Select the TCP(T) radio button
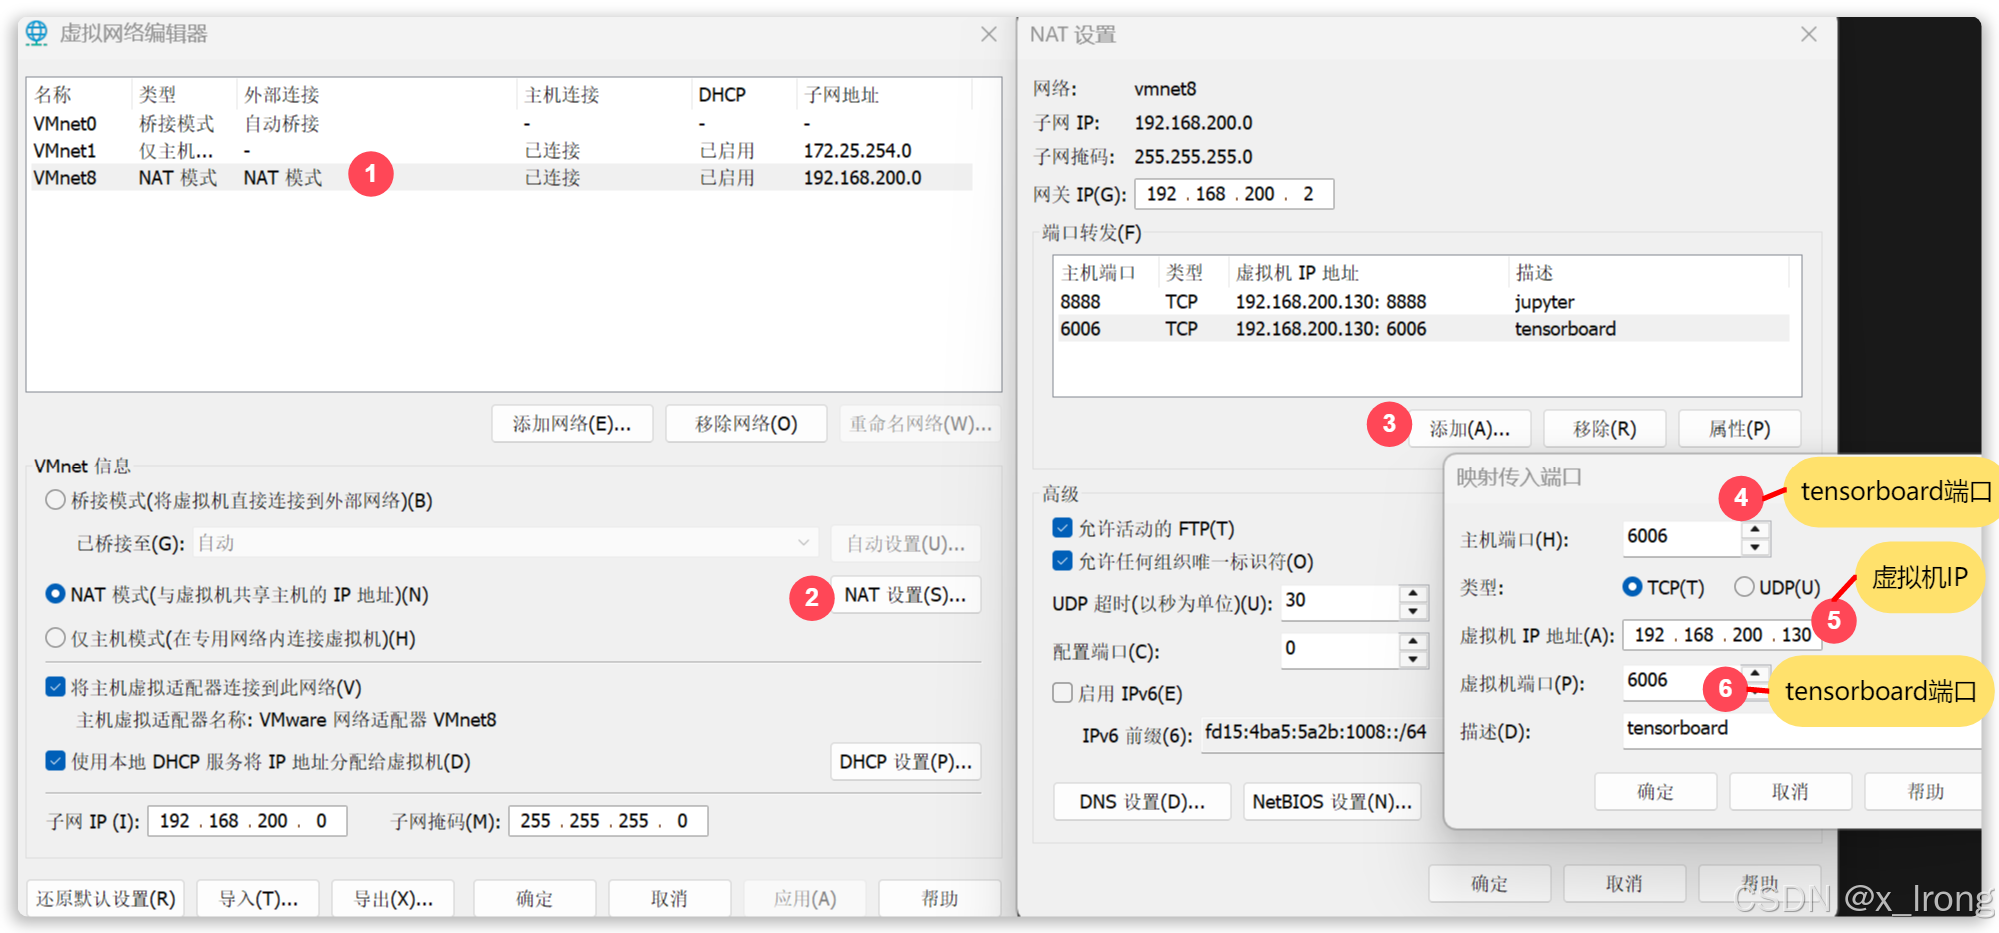Viewport: 1999px width, 933px height. [1632, 587]
